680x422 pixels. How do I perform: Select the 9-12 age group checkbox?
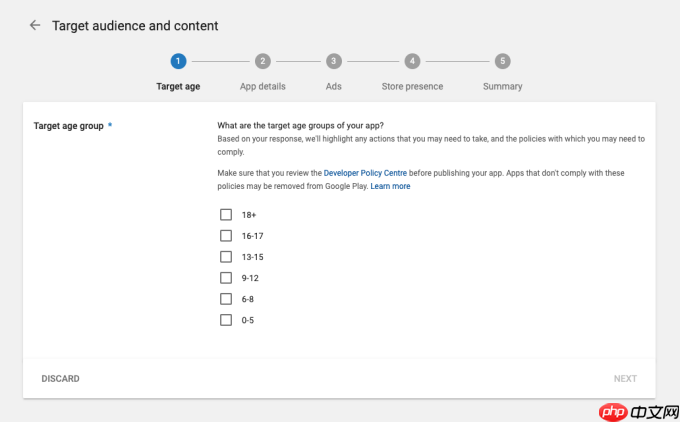(x=226, y=278)
